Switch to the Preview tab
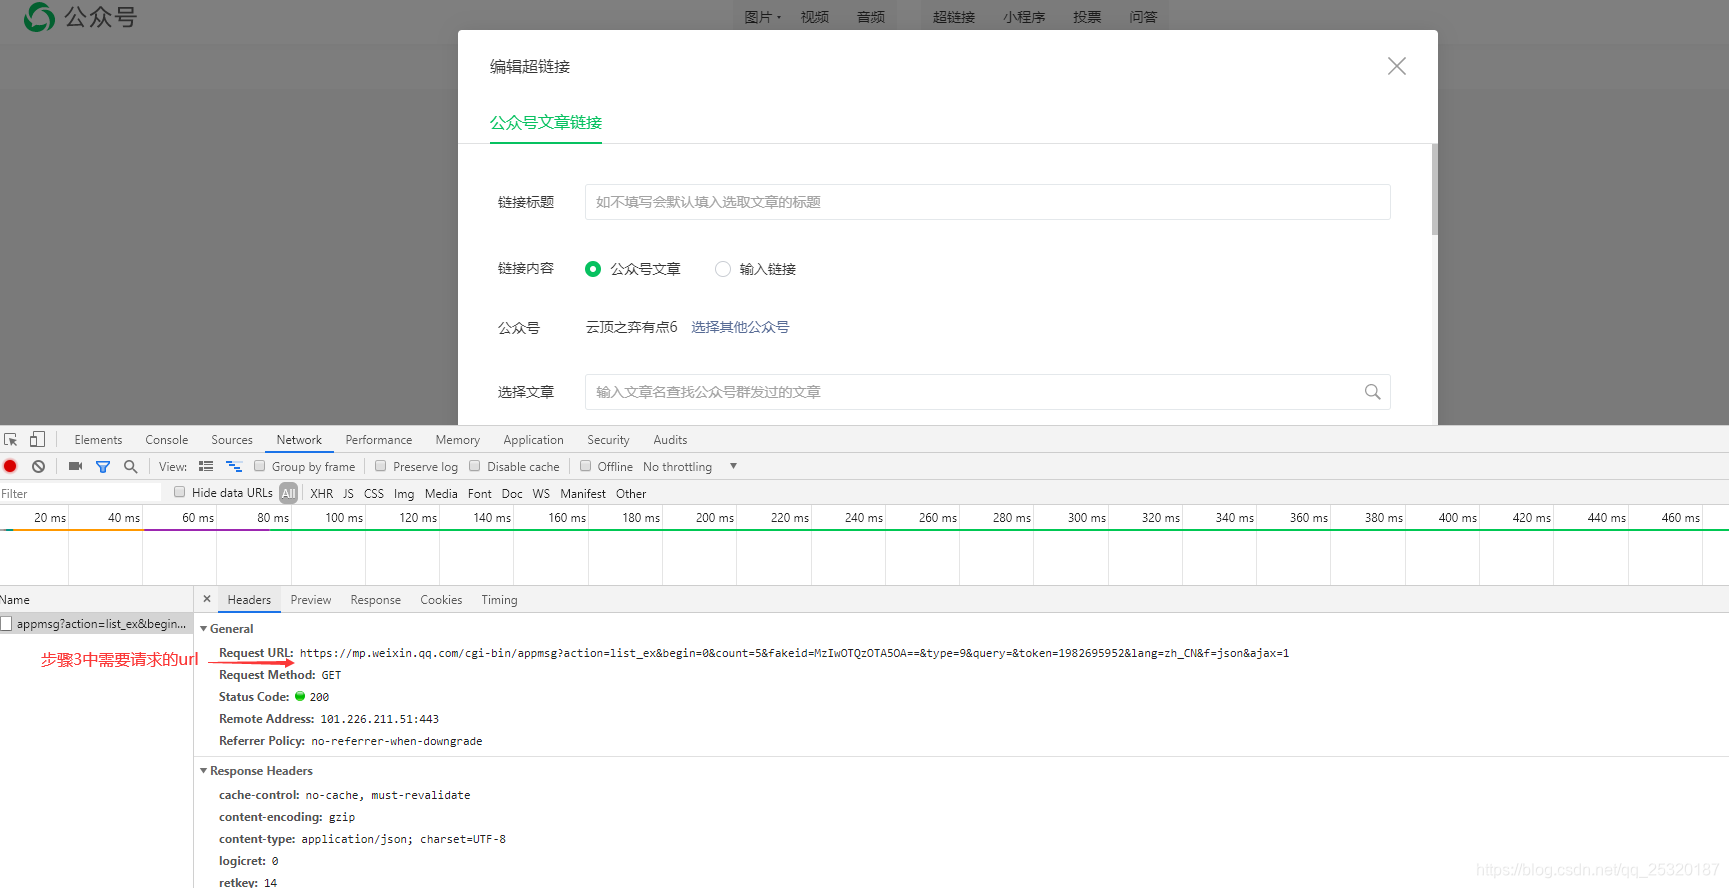Image resolution: width=1729 pixels, height=888 pixels. click(311, 600)
